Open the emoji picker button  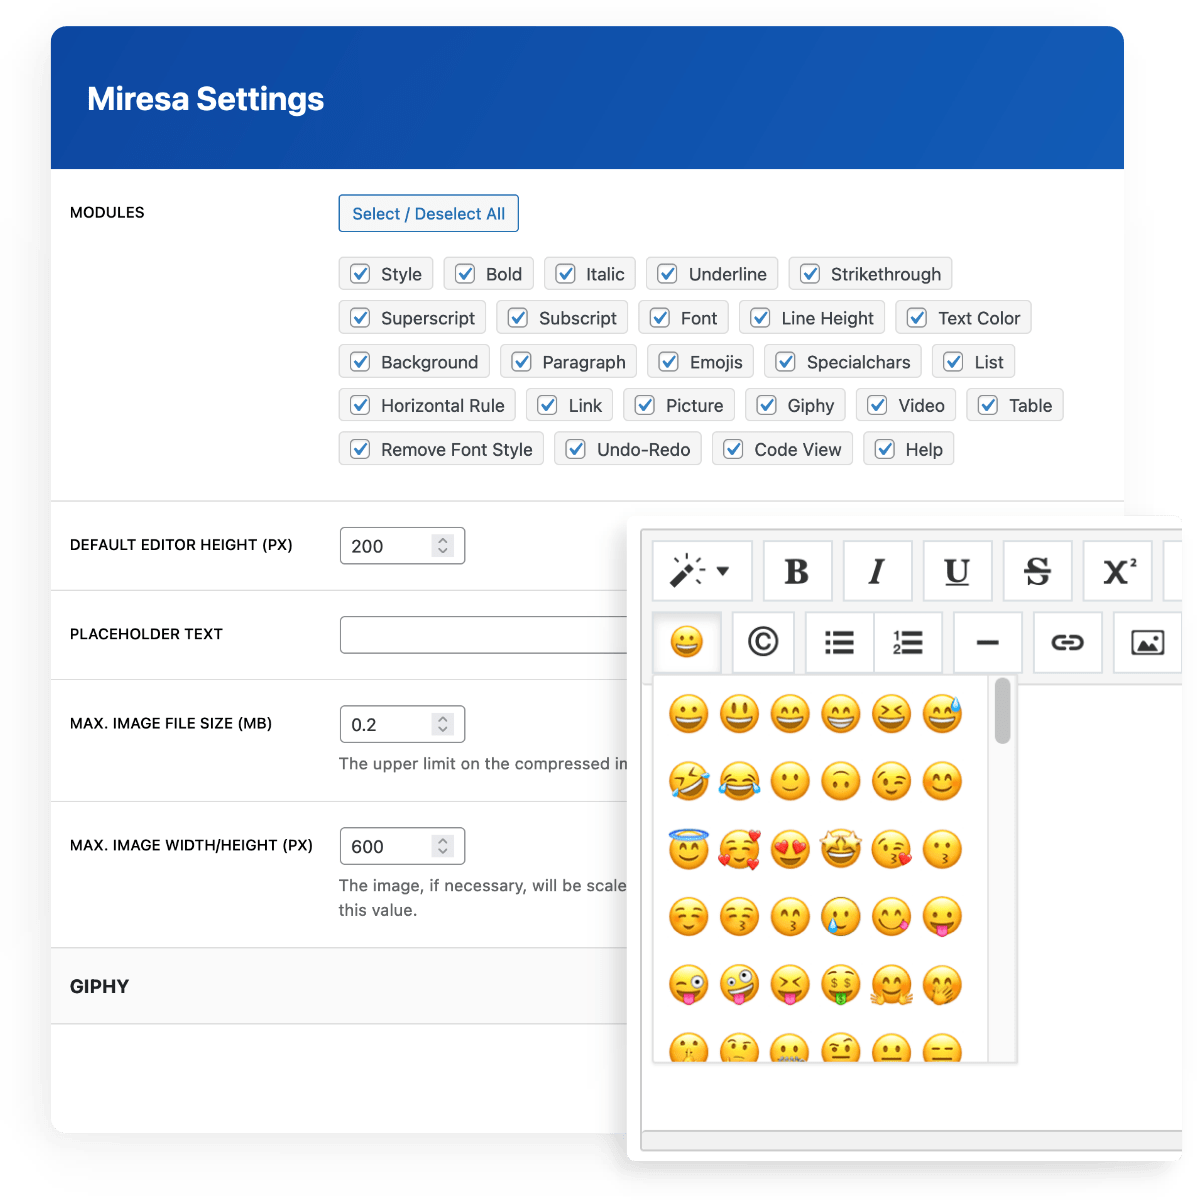pyautogui.click(x=686, y=642)
